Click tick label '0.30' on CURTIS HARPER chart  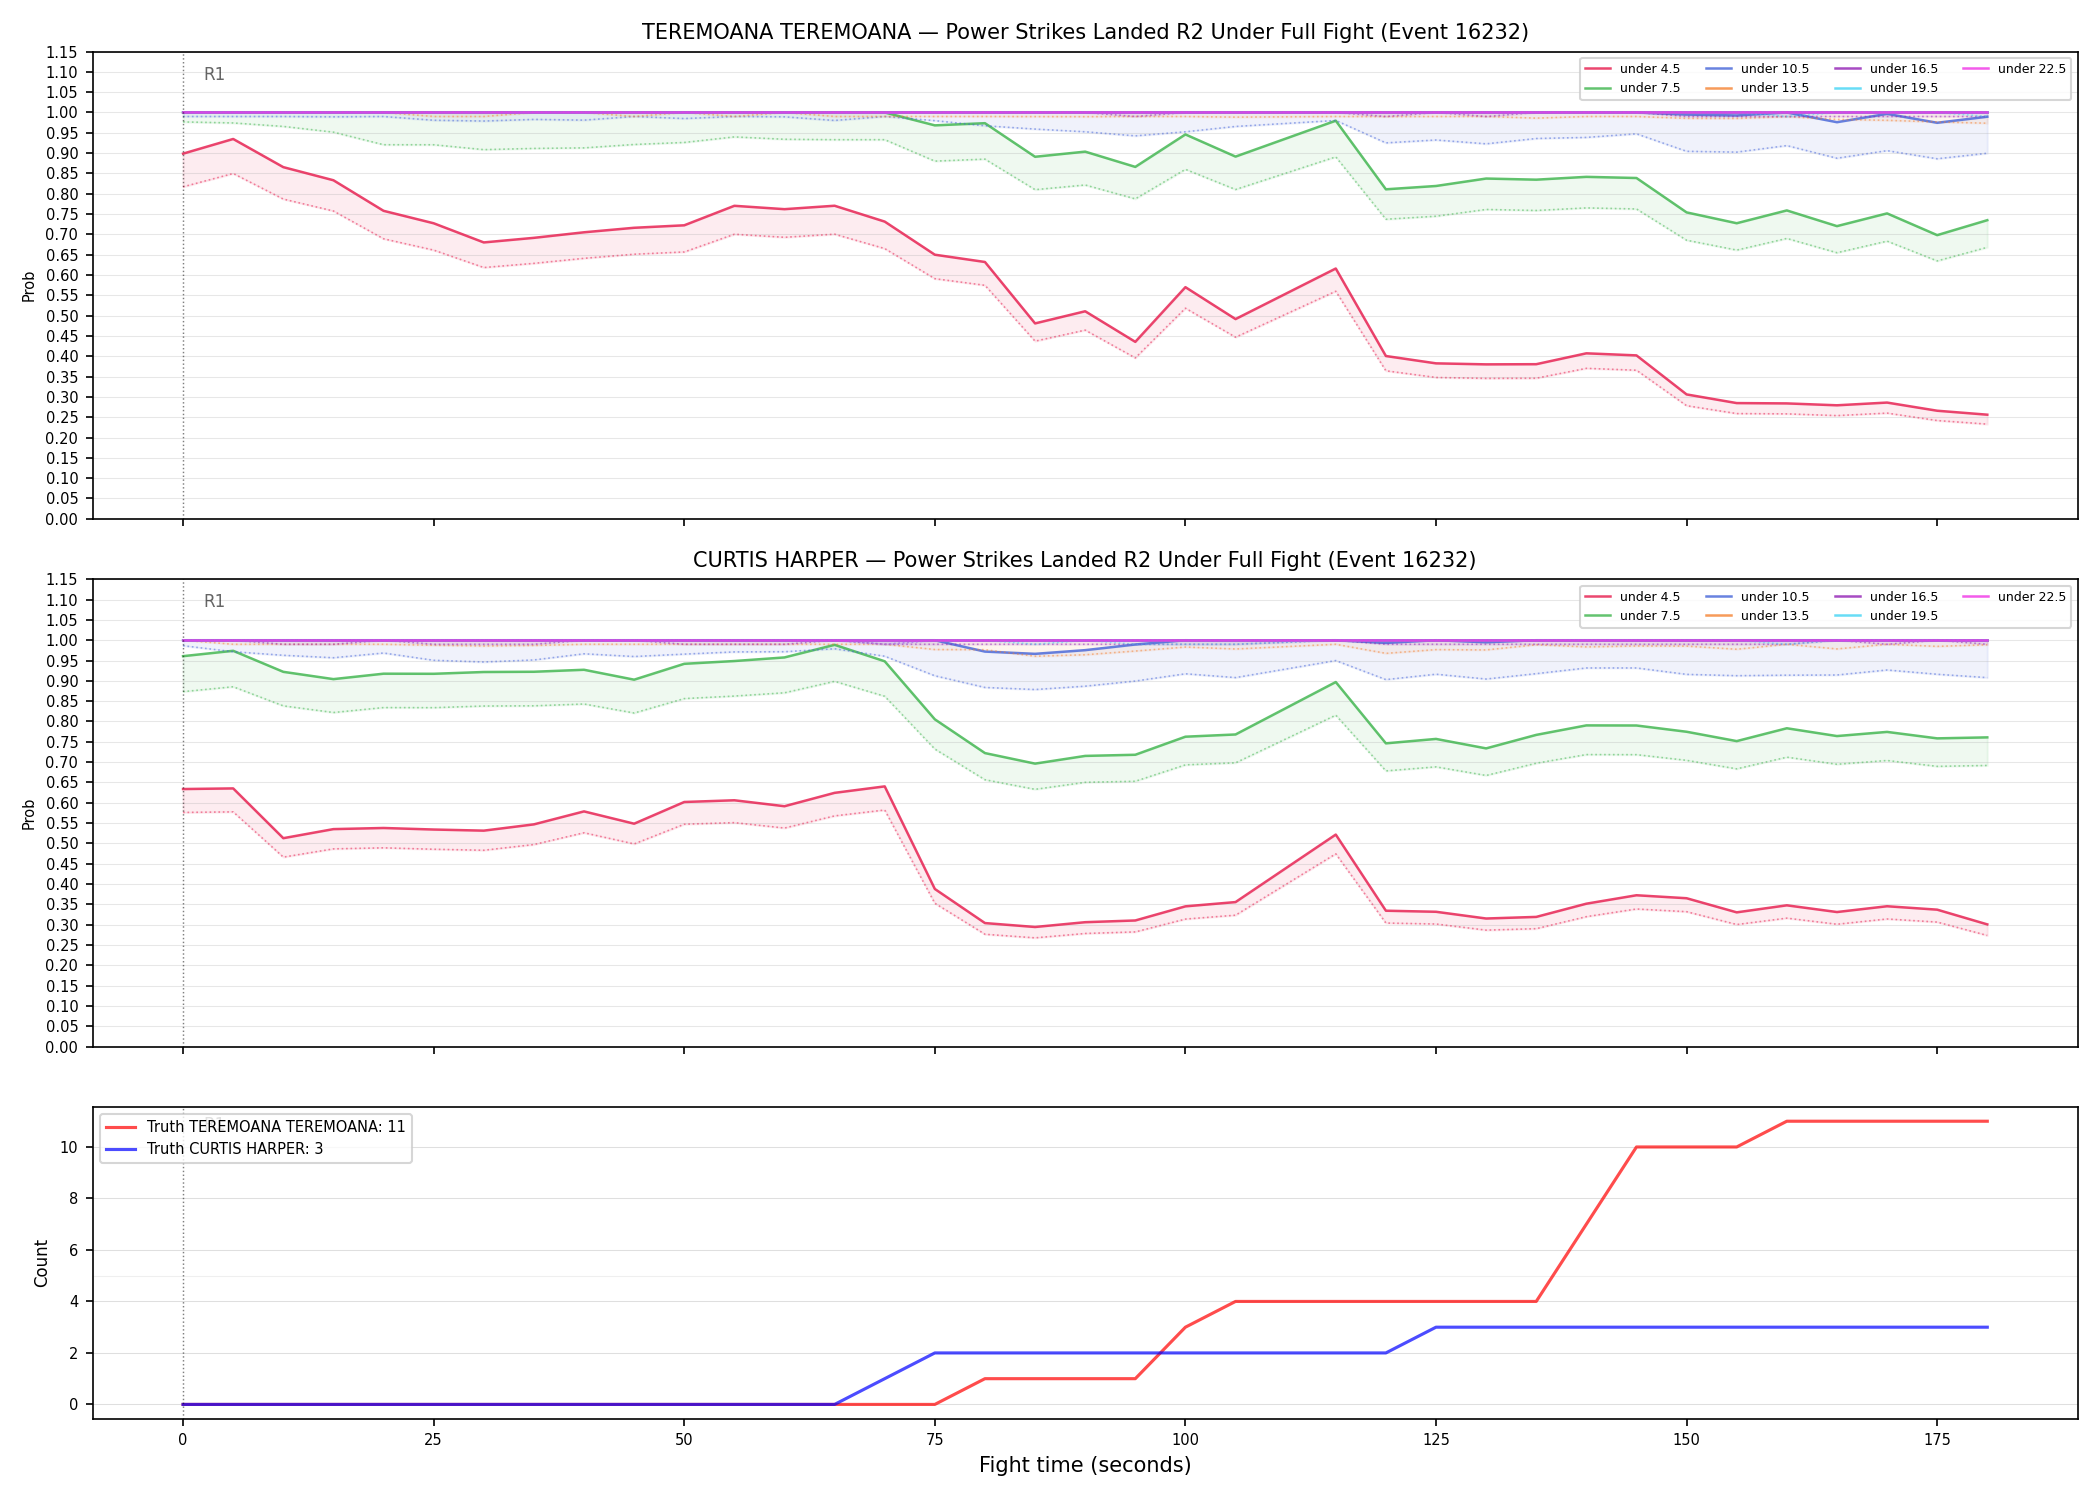tap(61, 925)
